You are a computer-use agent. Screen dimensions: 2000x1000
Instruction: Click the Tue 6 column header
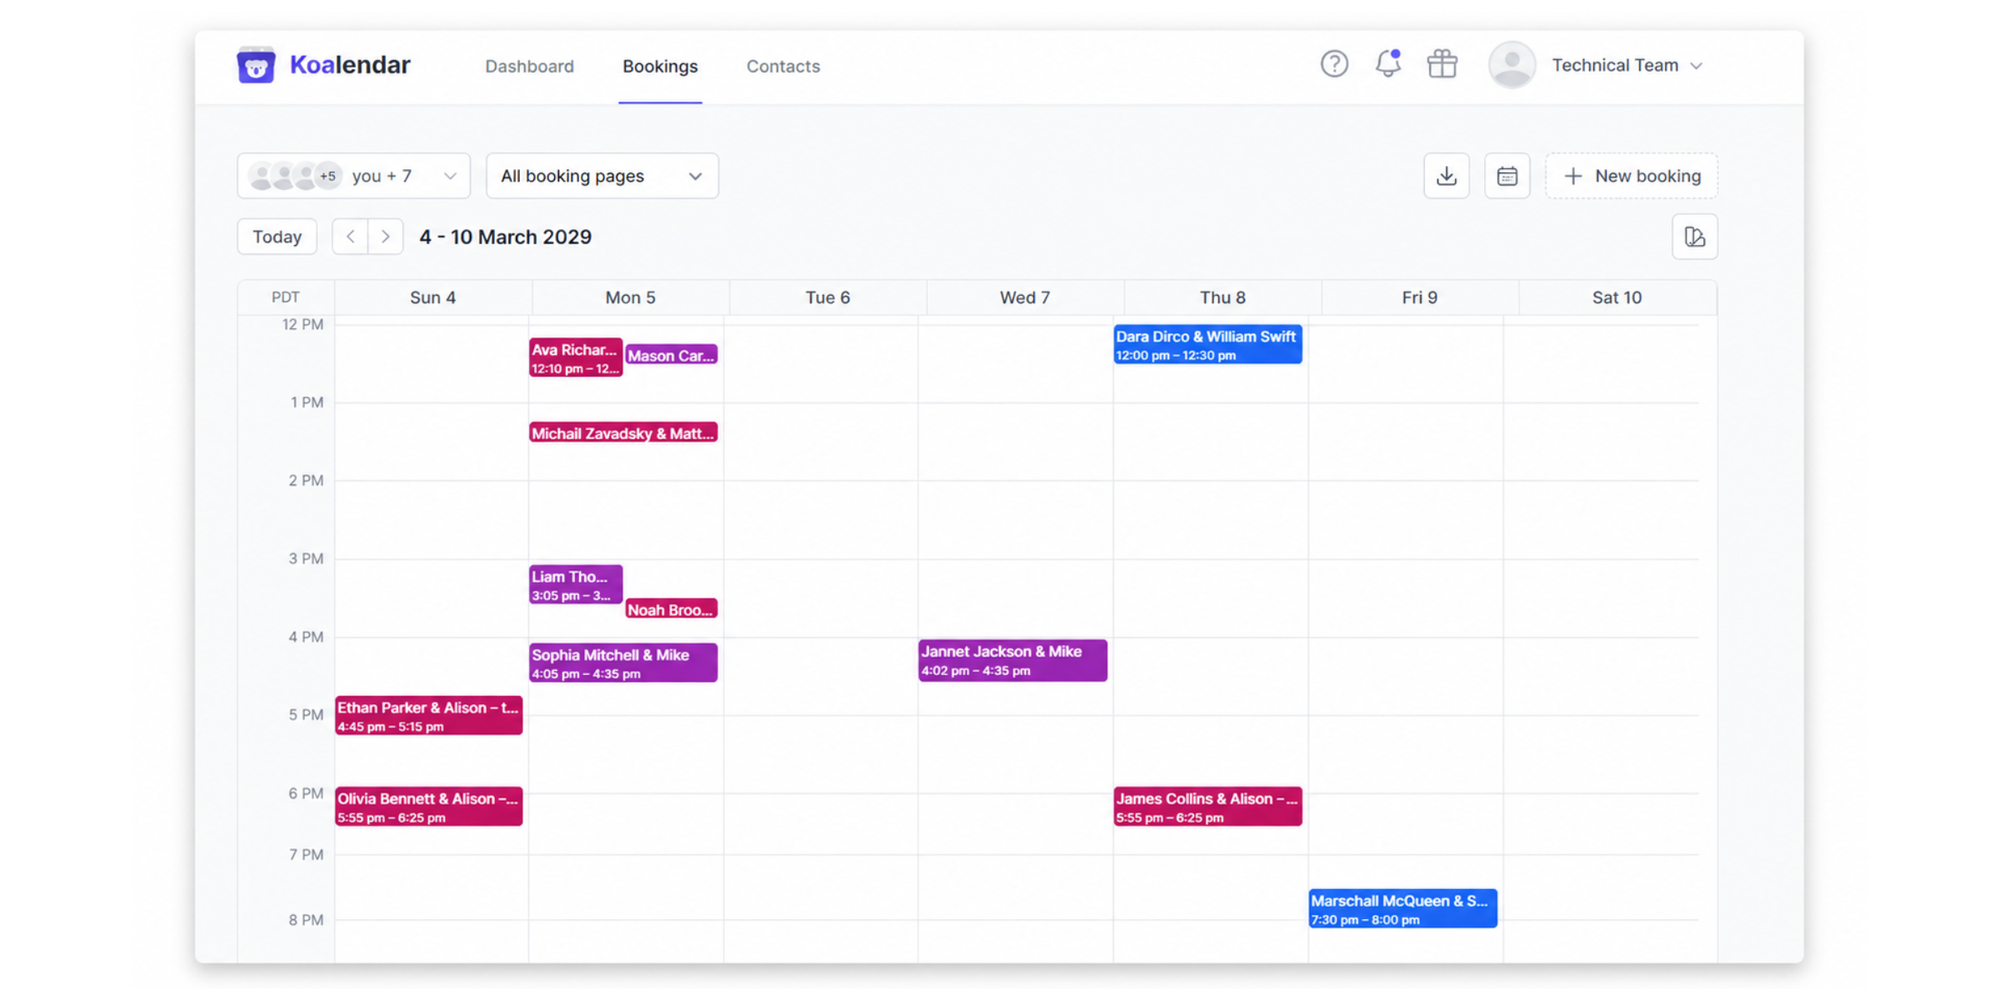point(828,297)
